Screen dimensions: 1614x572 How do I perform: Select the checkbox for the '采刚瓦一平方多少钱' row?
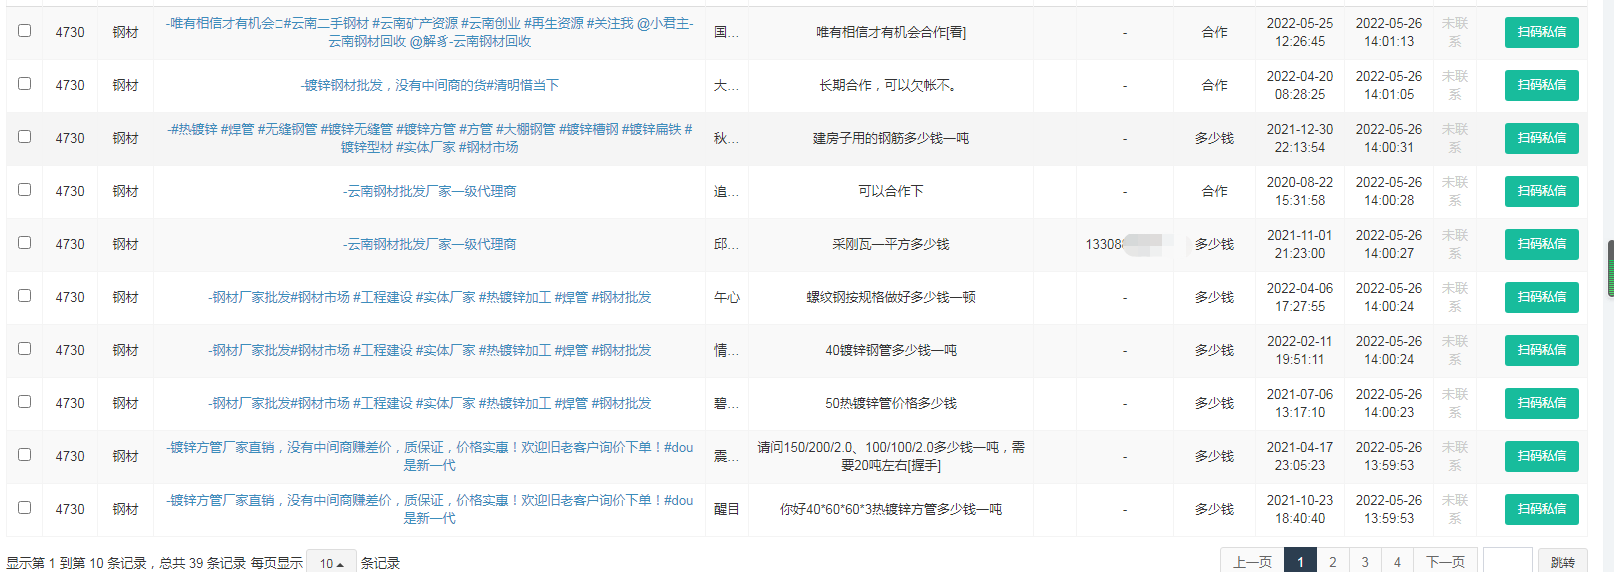pyautogui.click(x=24, y=243)
